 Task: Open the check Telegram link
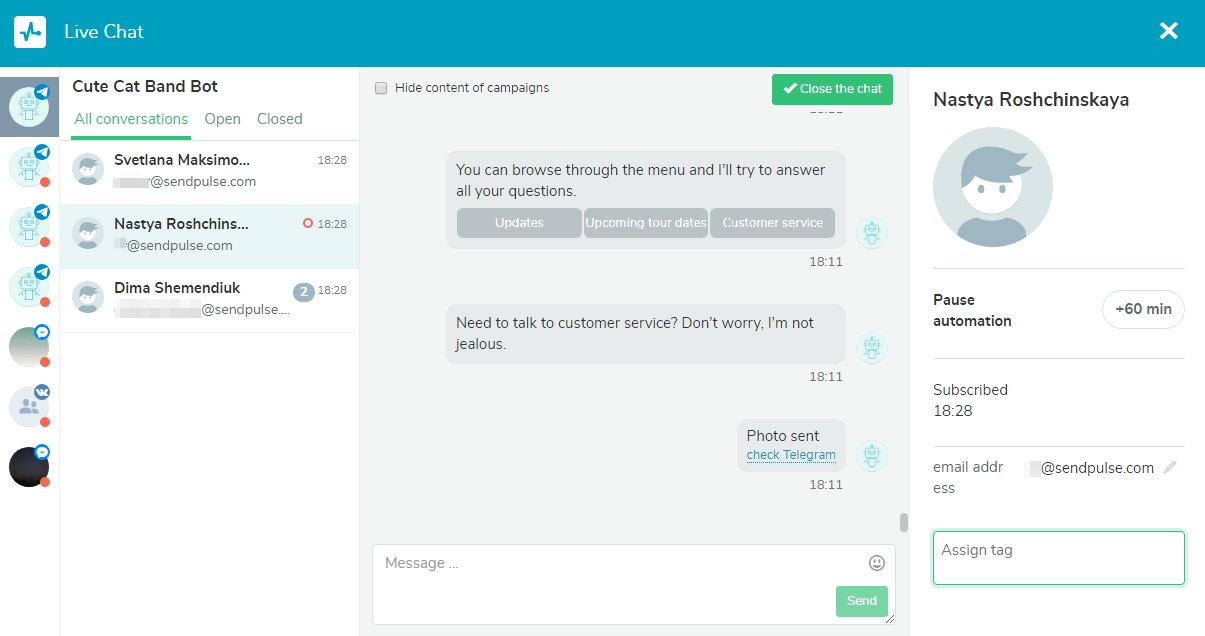[790, 455]
